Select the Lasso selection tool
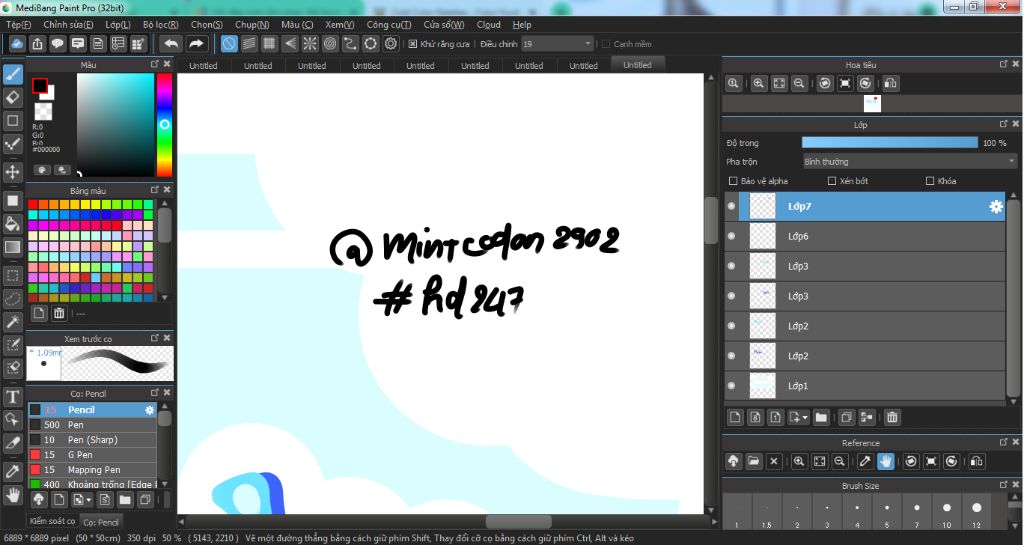 [12, 298]
